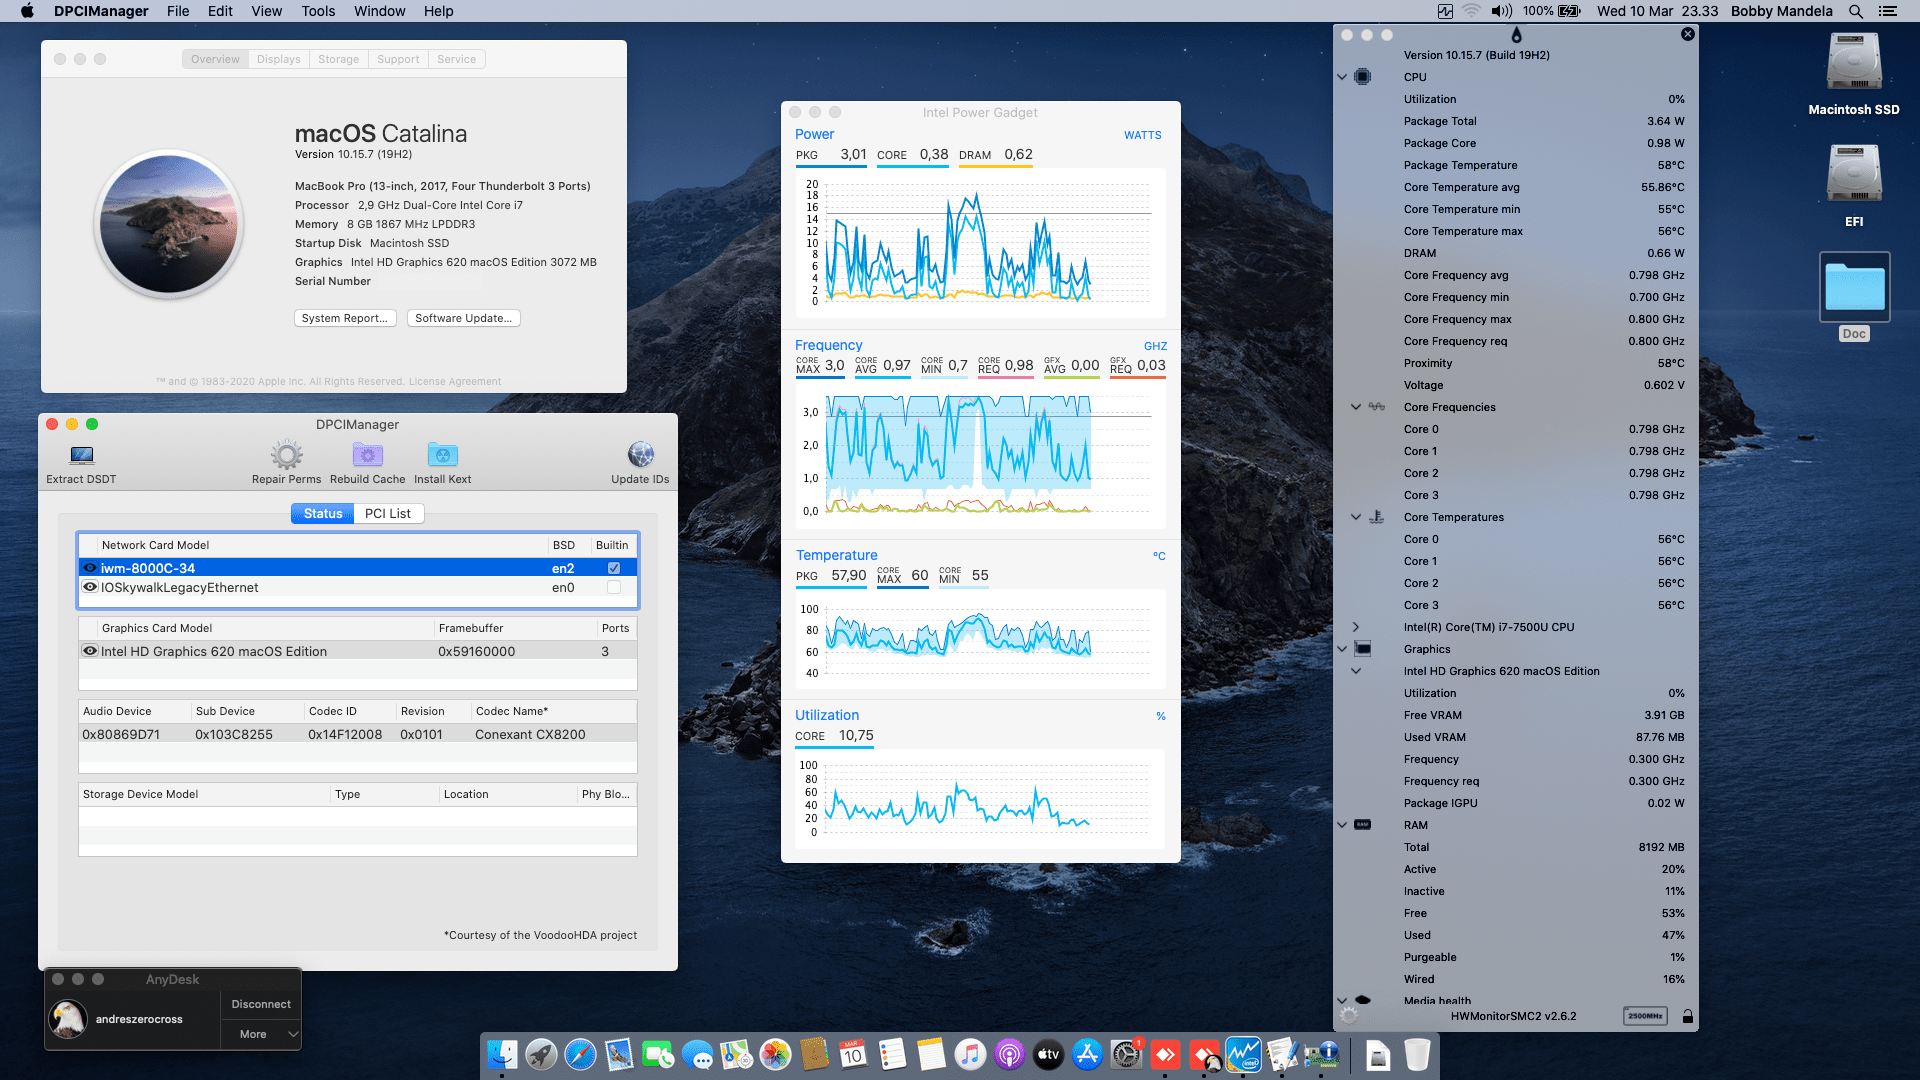Switch to the PCI List tab in DPCIManager

tap(388, 513)
